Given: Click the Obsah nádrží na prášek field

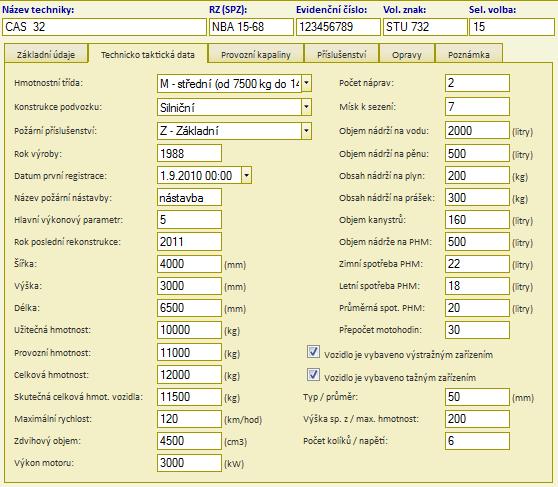Looking at the screenshot, I should pyautogui.click(x=477, y=198).
